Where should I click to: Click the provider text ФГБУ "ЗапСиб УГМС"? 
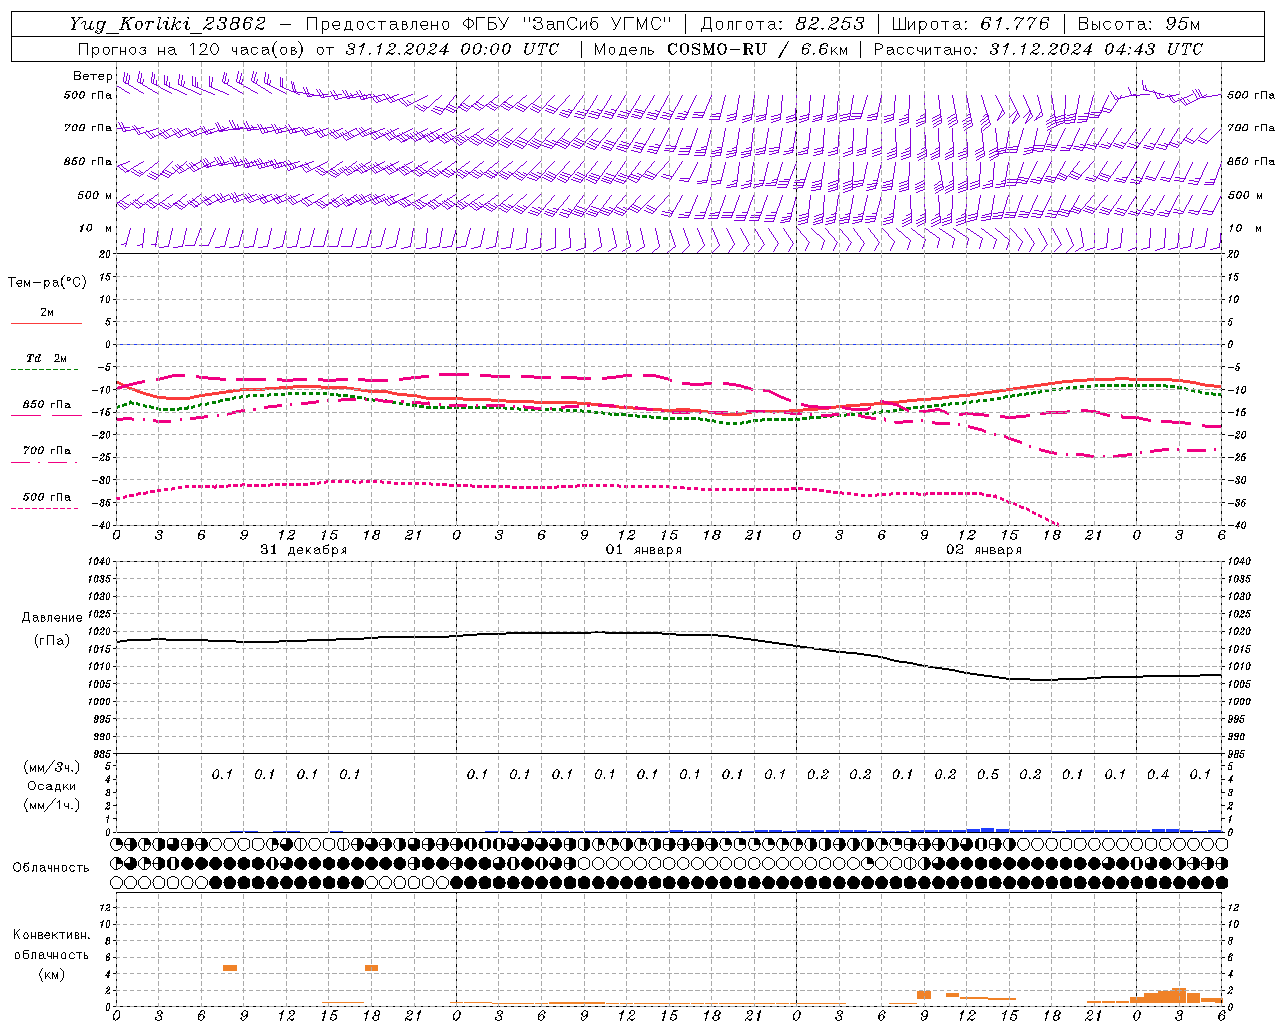[x=567, y=24]
